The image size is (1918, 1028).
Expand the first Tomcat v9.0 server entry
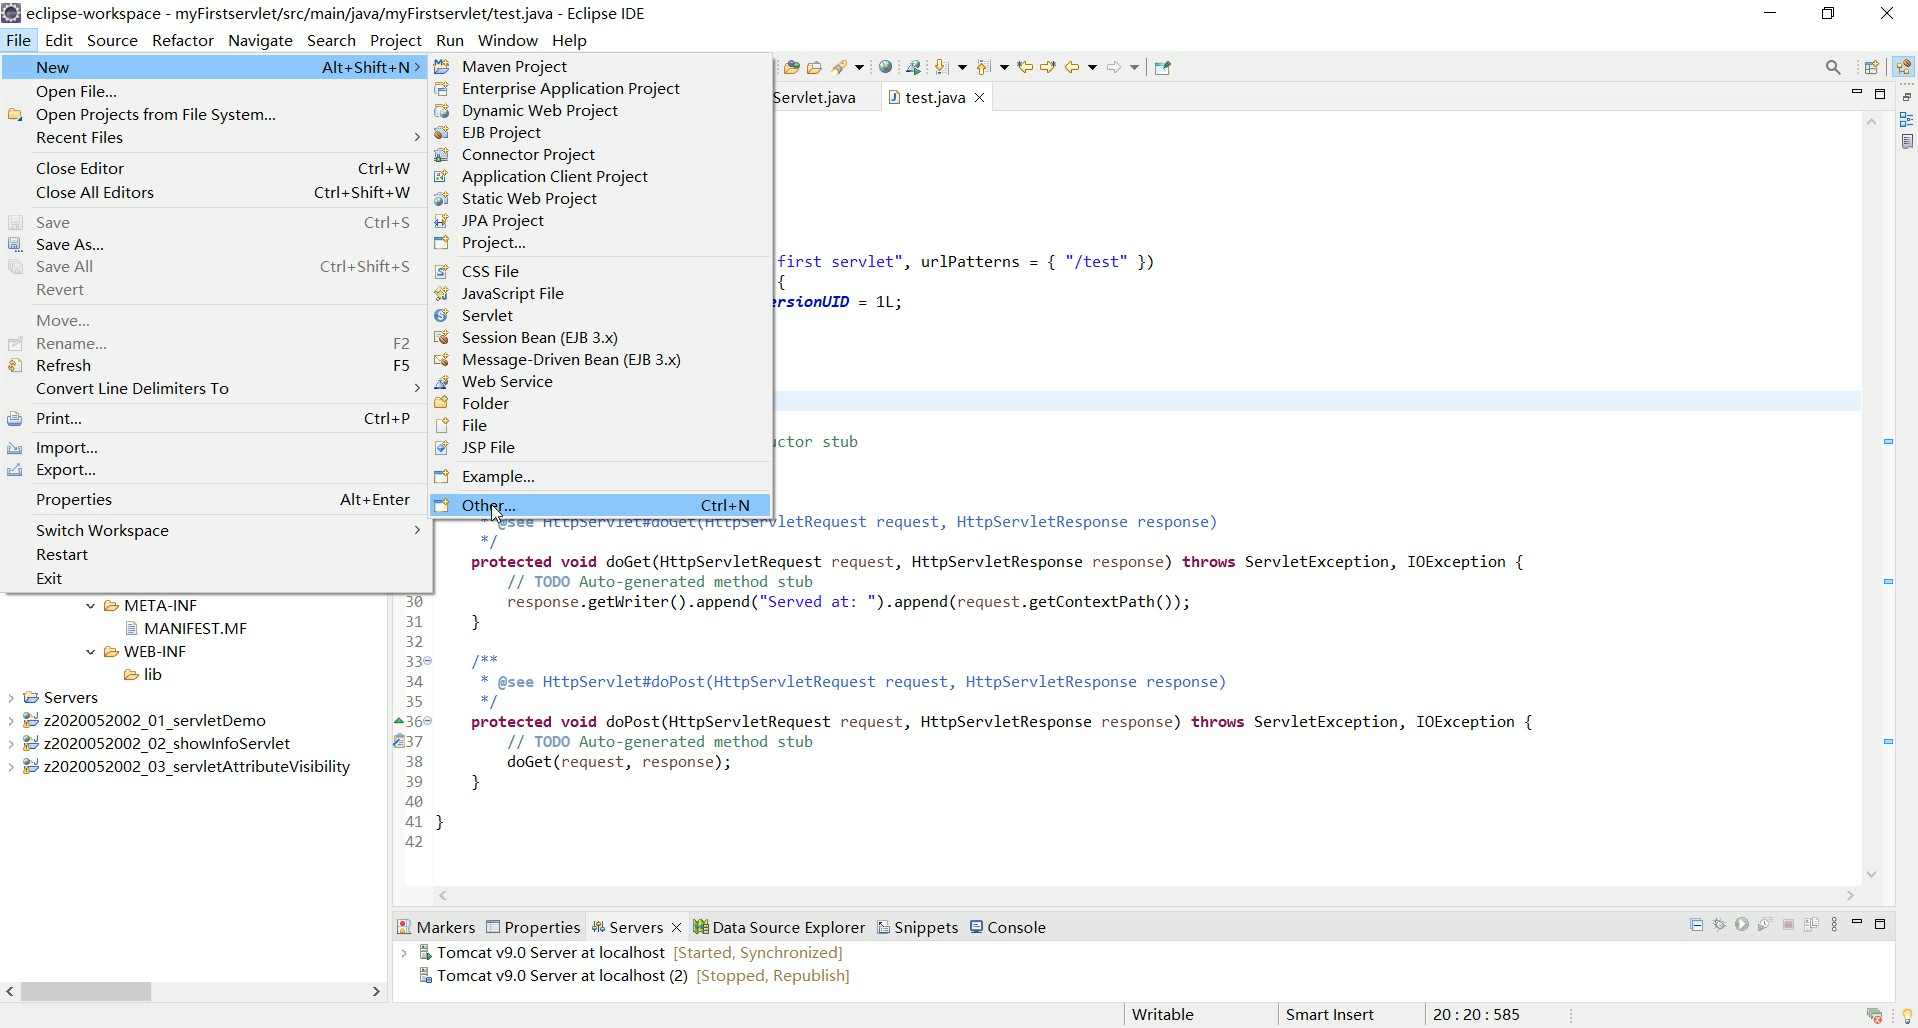[x=404, y=953]
